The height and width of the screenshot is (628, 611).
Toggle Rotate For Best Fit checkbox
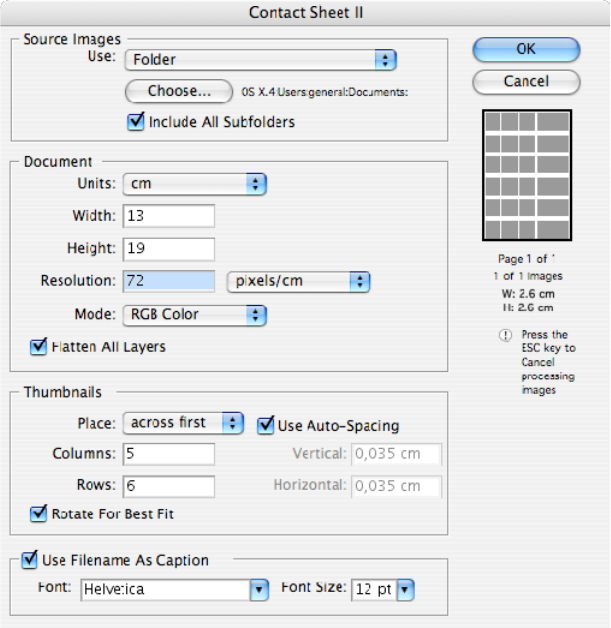[x=40, y=514]
